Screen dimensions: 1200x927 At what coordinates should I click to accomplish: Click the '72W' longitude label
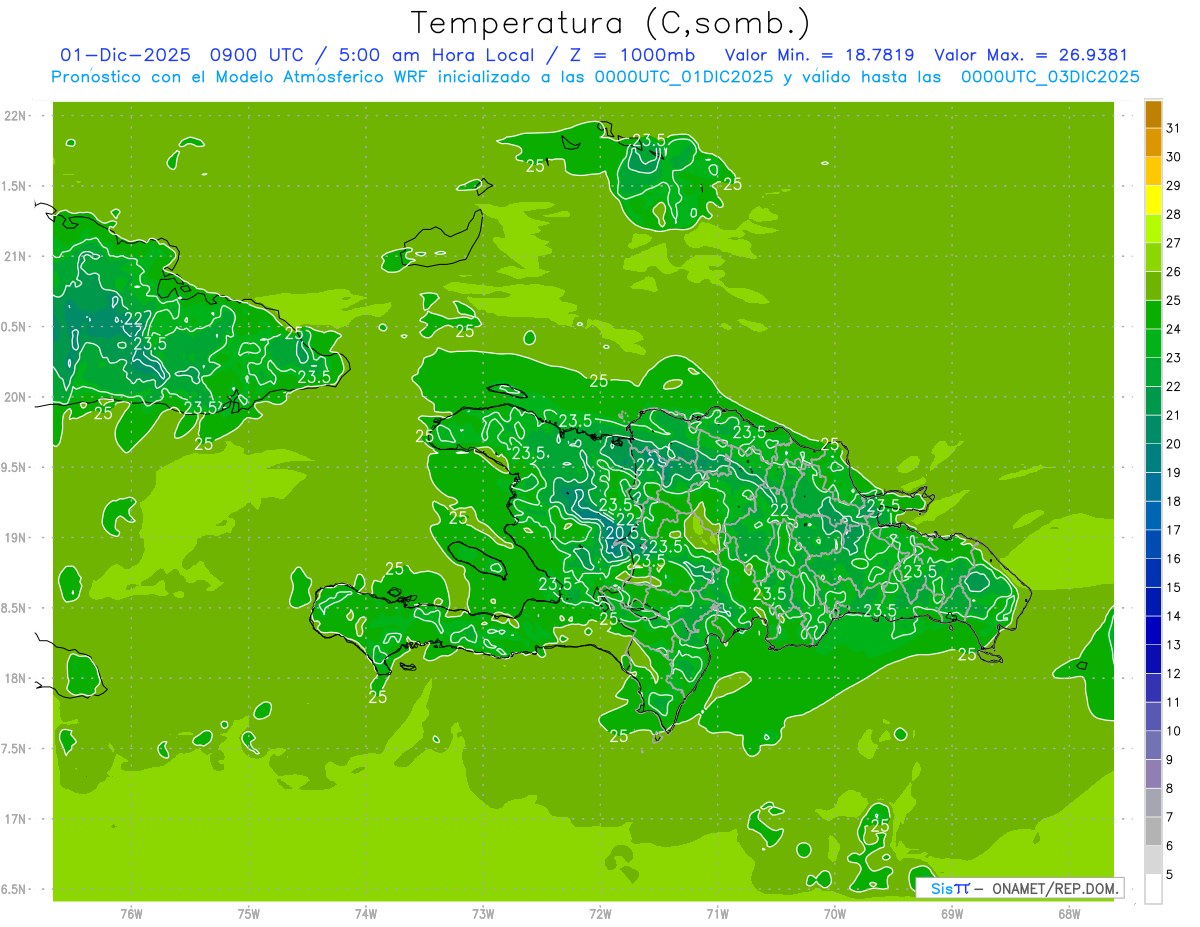[600, 914]
